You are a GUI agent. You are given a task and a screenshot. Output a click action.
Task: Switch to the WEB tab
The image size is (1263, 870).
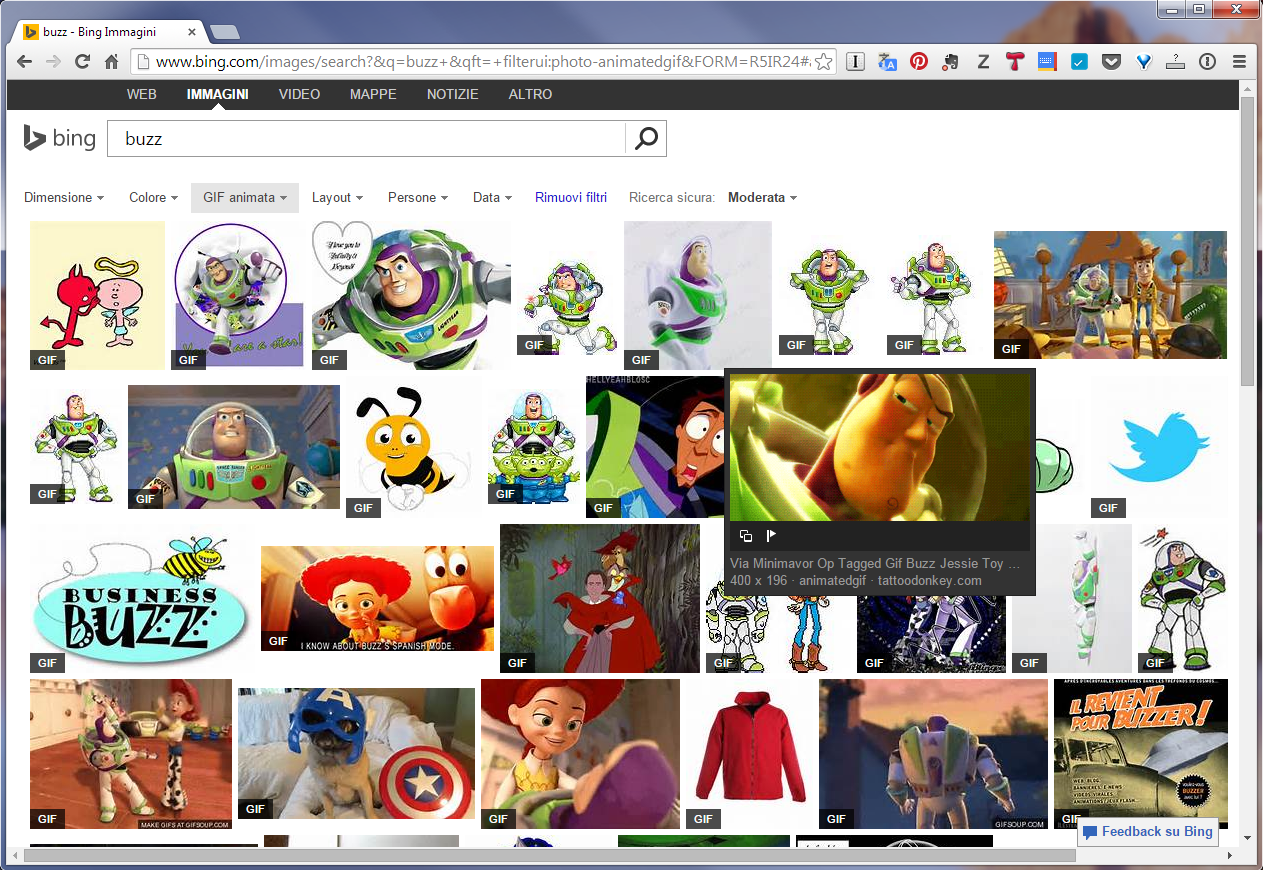[142, 95]
